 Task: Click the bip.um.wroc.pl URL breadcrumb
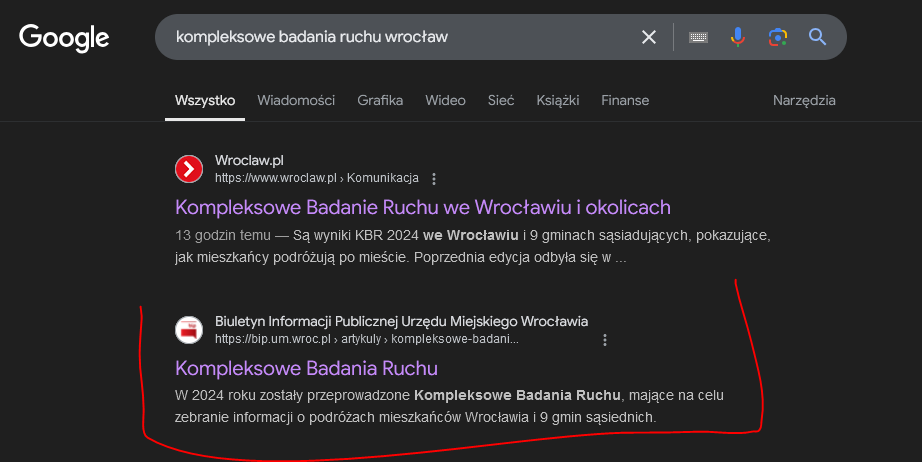pos(367,339)
